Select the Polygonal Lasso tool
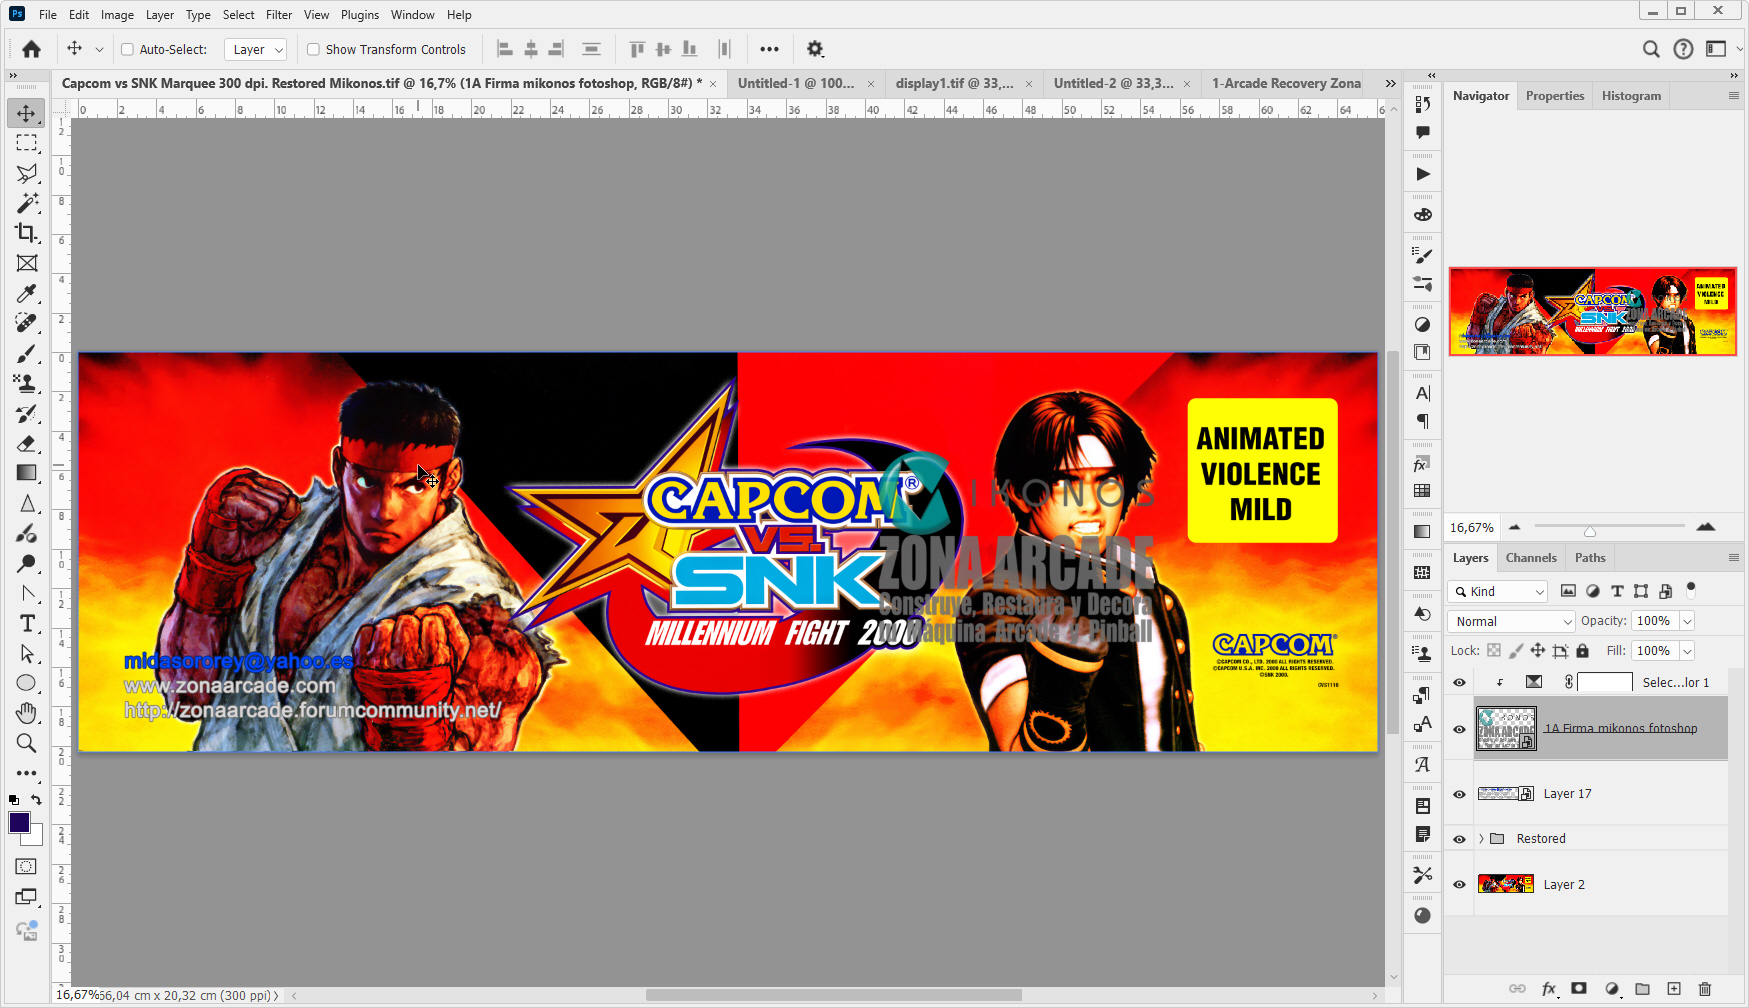 click(x=27, y=173)
